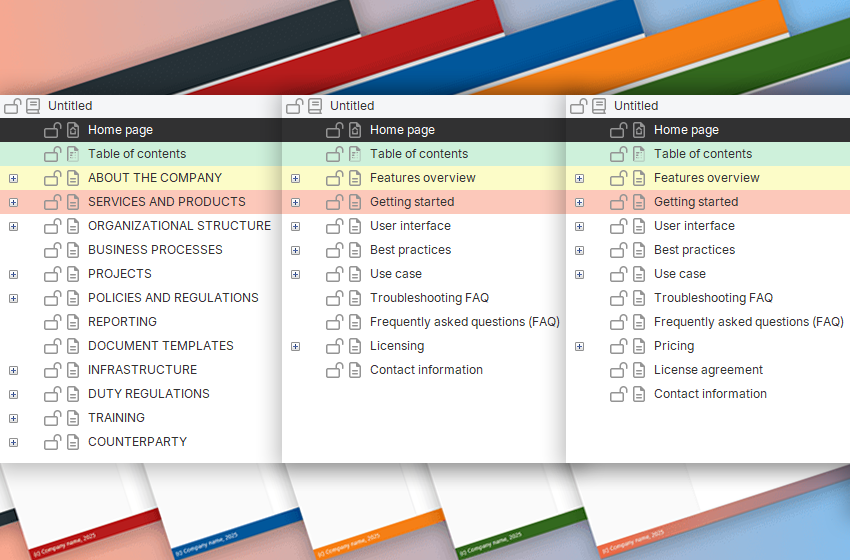Image resolution: width=850 pixels, height=560 pixels.
Task: Toggle the lock on License agreement
Action: [x=619, y=370]
